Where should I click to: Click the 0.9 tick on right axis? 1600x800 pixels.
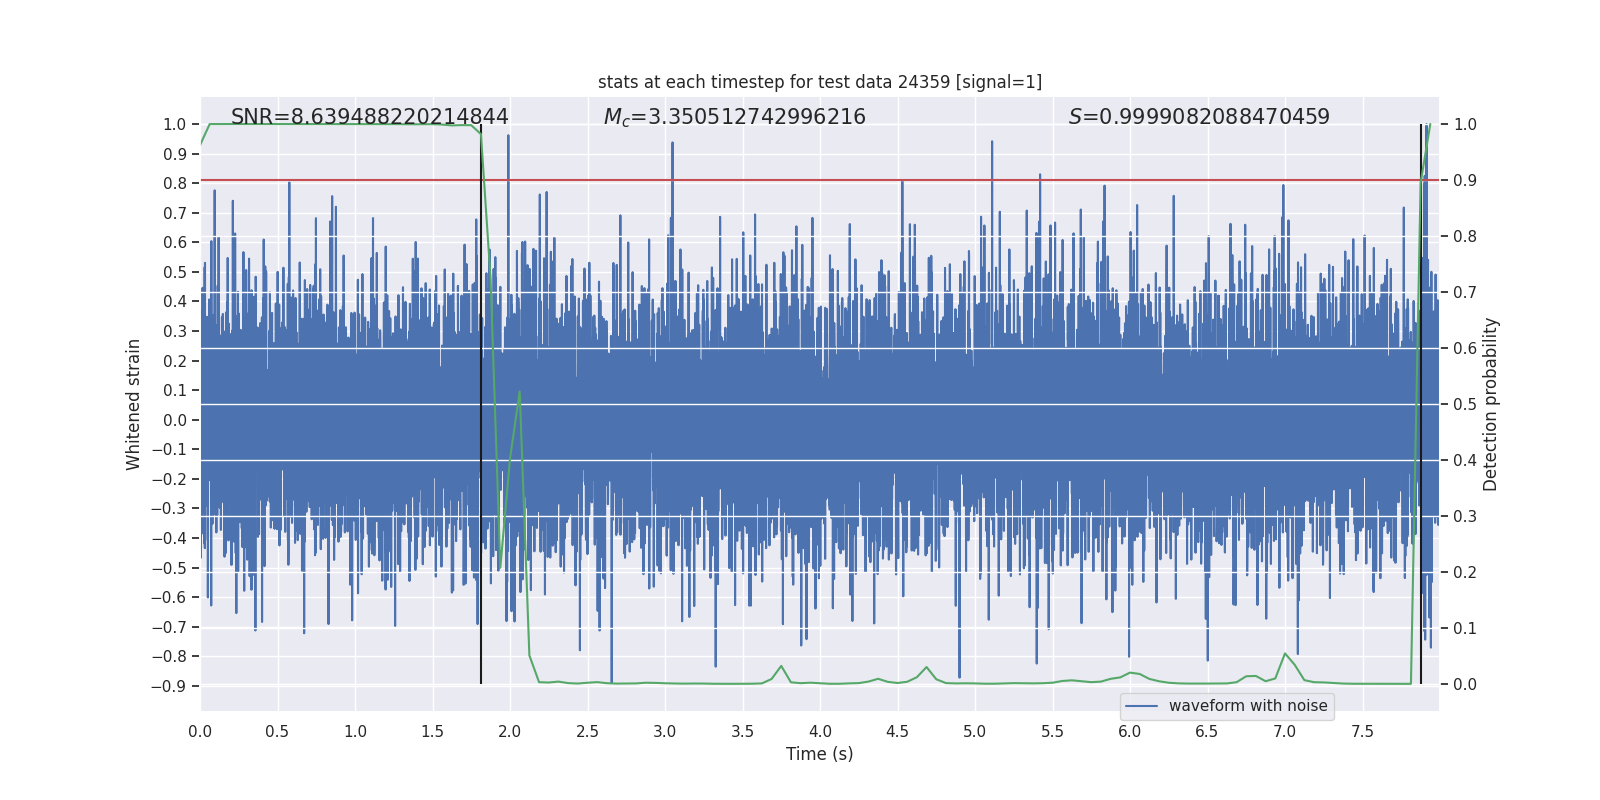tap(1465, 180)
